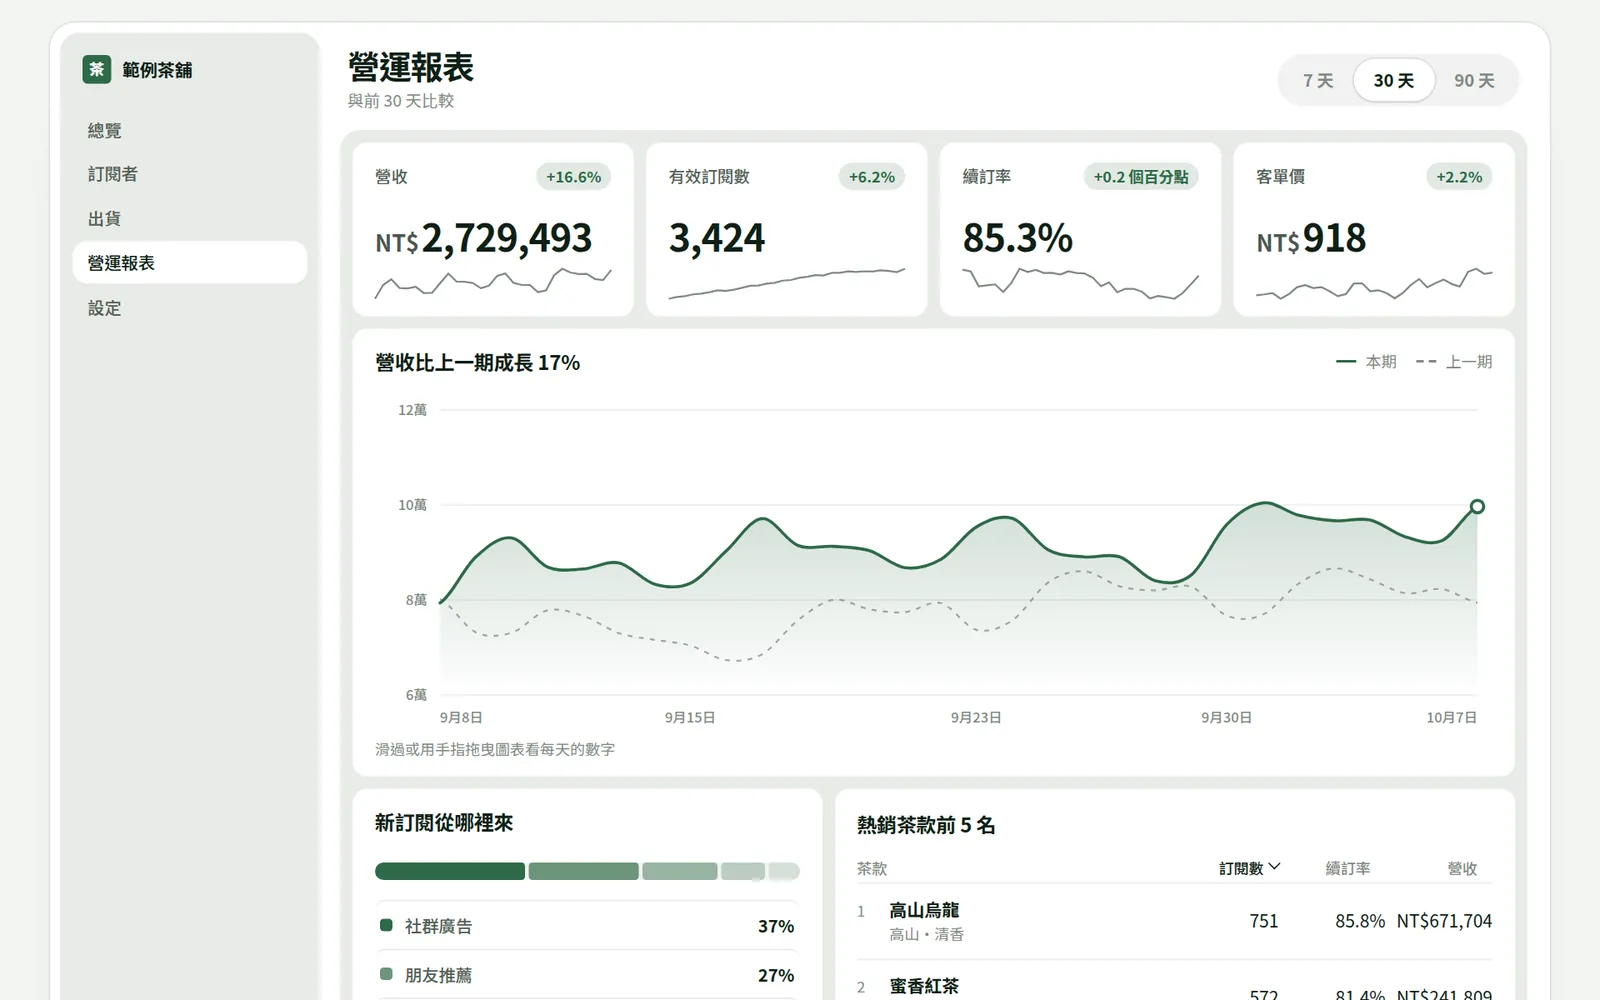
Task: Click the 新訂閱從哪裡來 heading
Action: tap(444, 823)
